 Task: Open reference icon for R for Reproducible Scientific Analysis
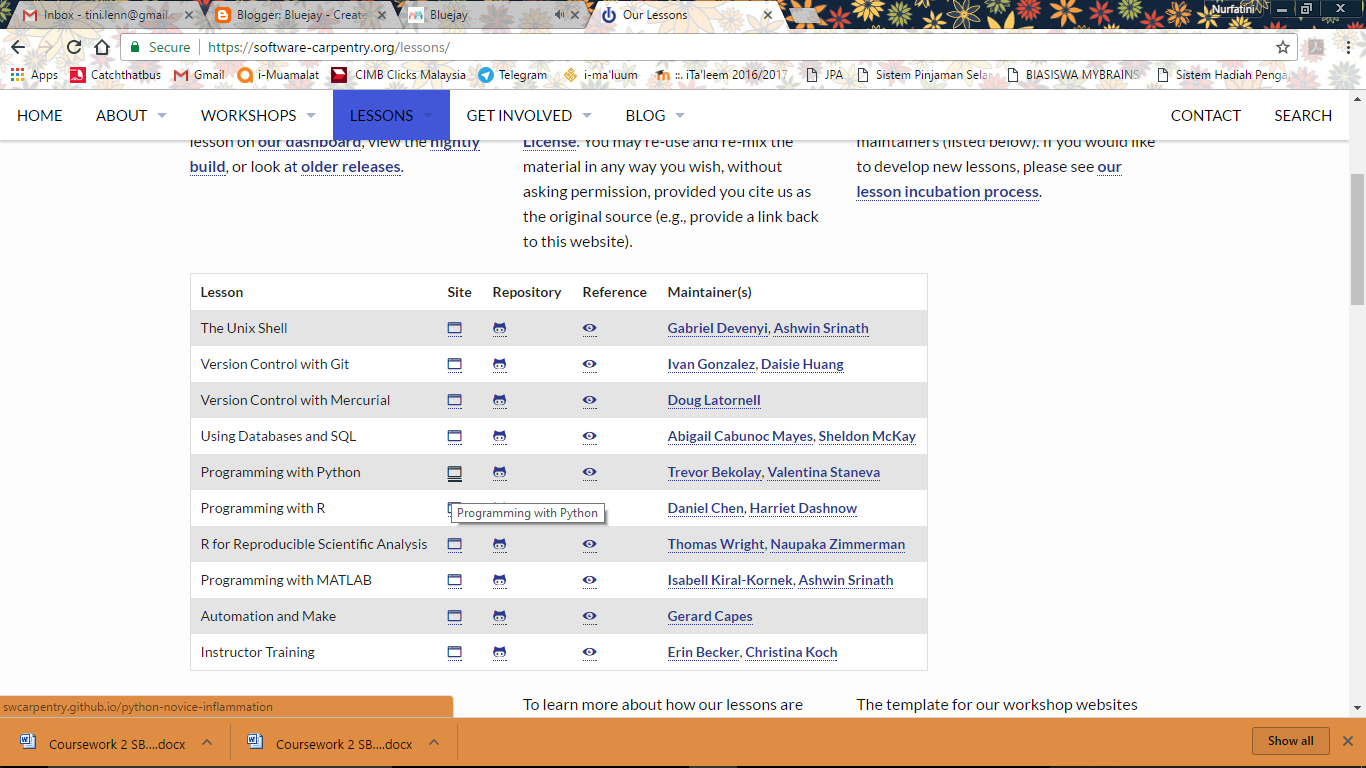point(589,544)
